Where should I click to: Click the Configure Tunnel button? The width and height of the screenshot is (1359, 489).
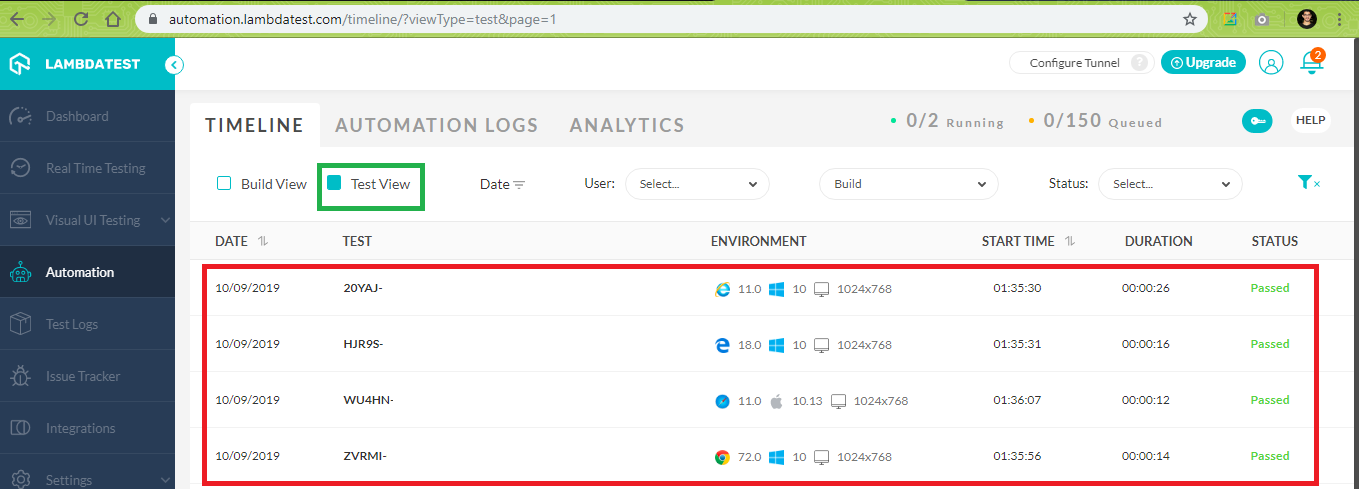pos(1074,62)
